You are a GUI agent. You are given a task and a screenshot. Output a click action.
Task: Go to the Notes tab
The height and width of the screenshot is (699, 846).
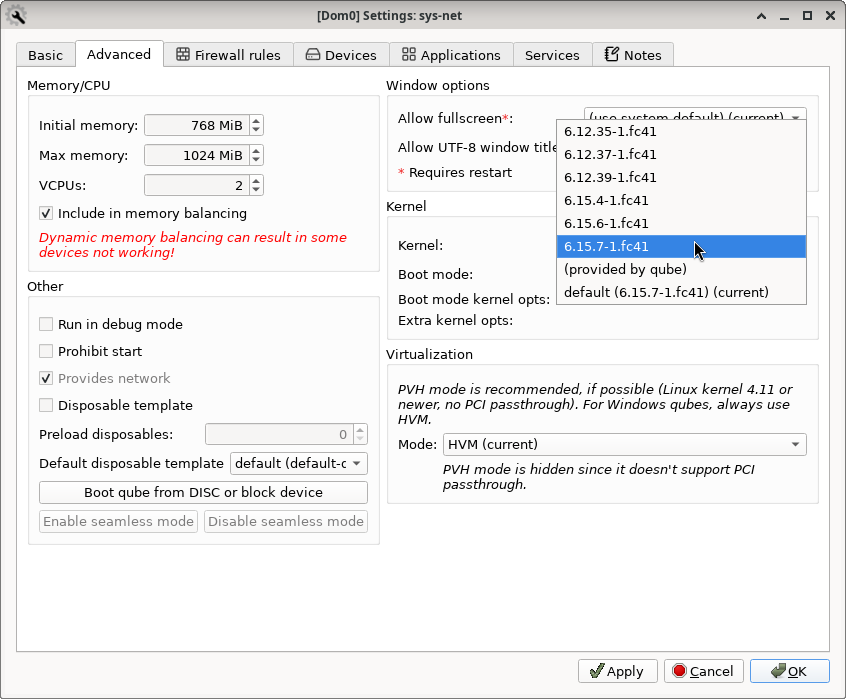[633, 55]
